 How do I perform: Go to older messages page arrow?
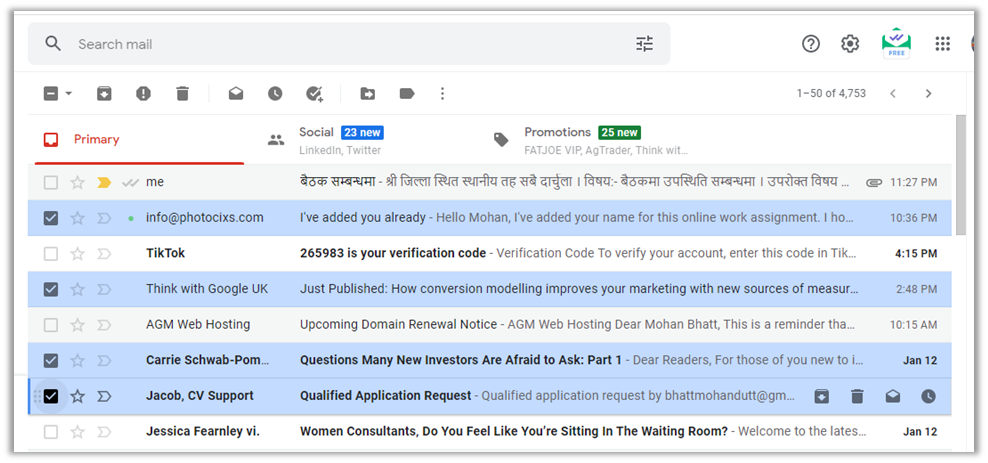click(928, 93)
